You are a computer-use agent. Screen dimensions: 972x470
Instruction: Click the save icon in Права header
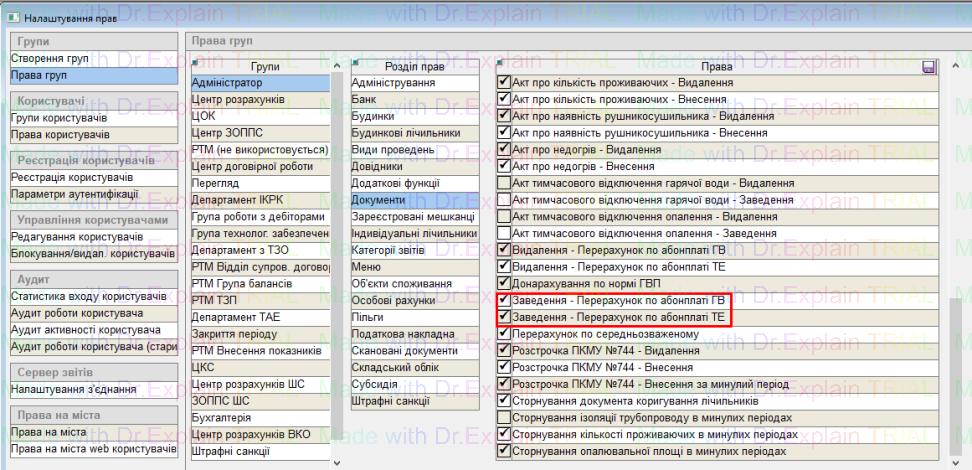pyautogui.click(x=929, y=66)
